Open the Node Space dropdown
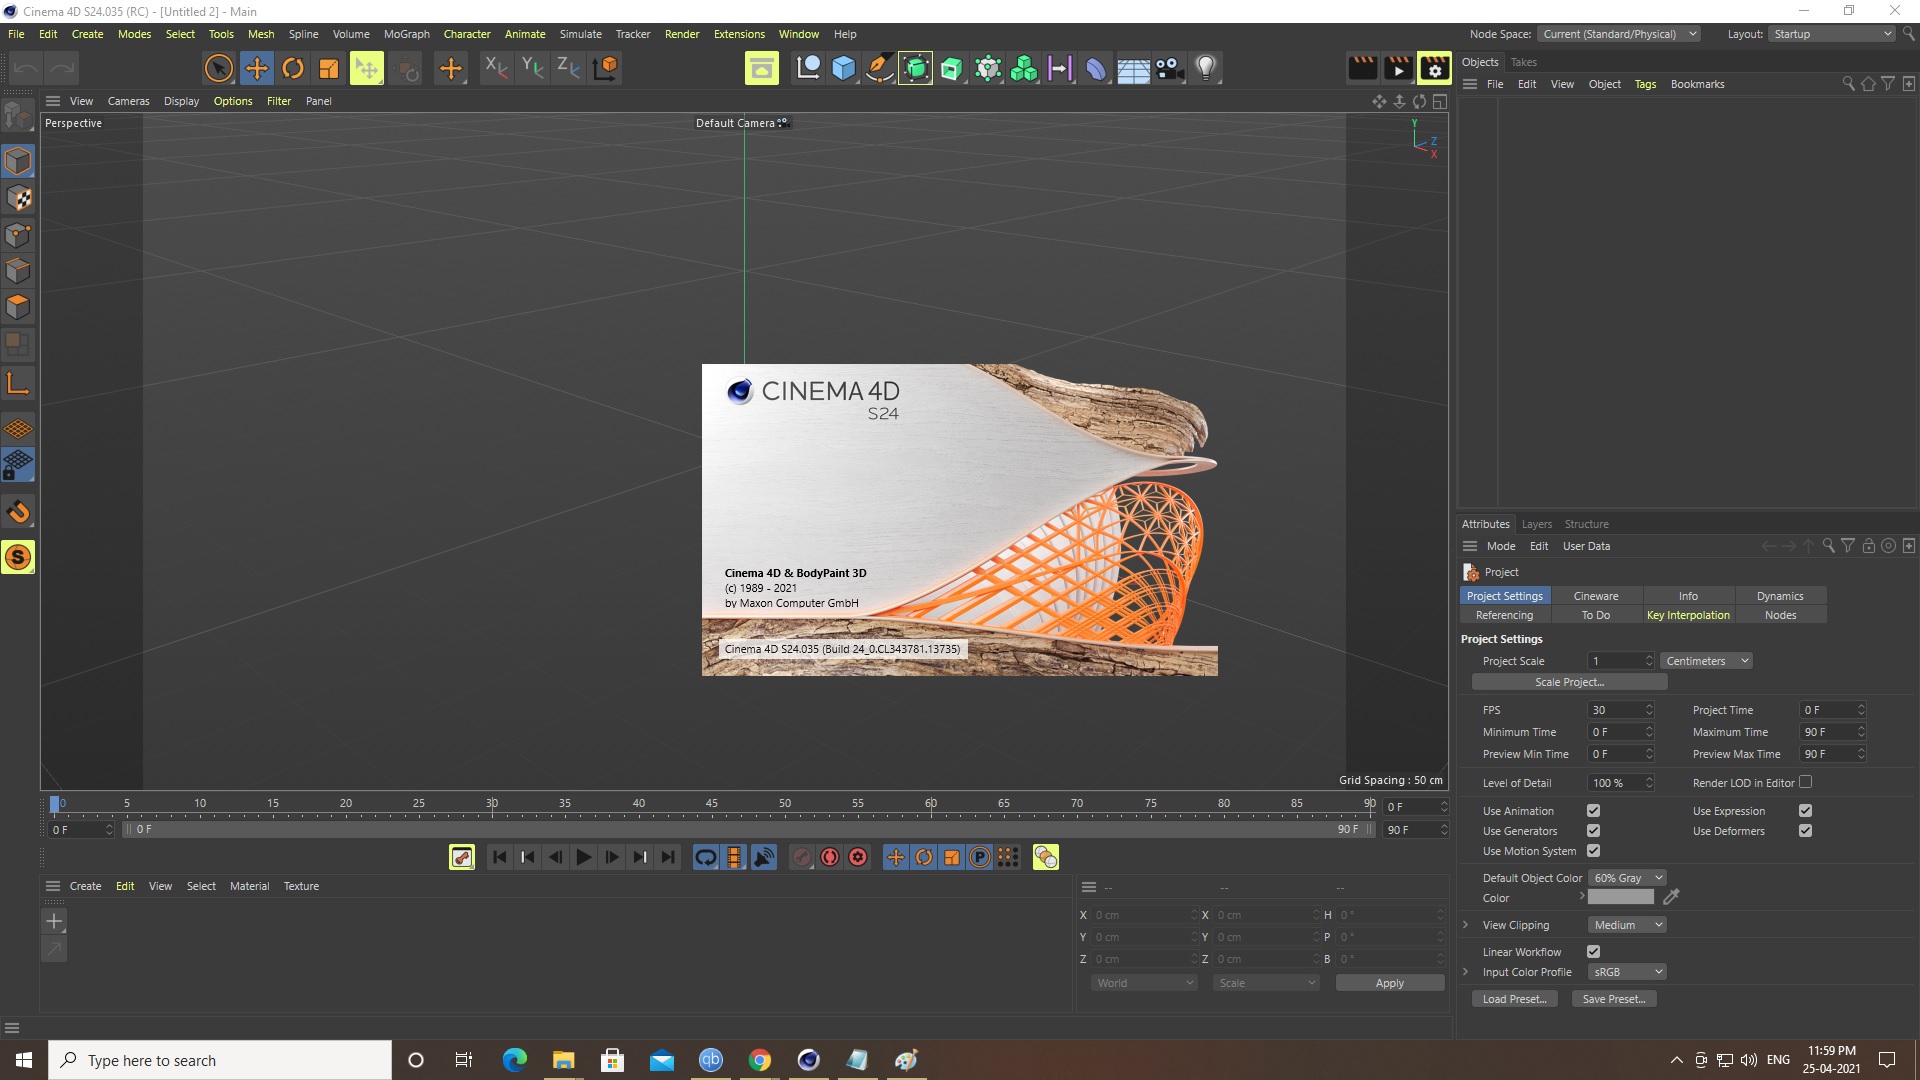Image resolution: width=1920 pixels, height=1080 pixels. tap(1619, 34)
